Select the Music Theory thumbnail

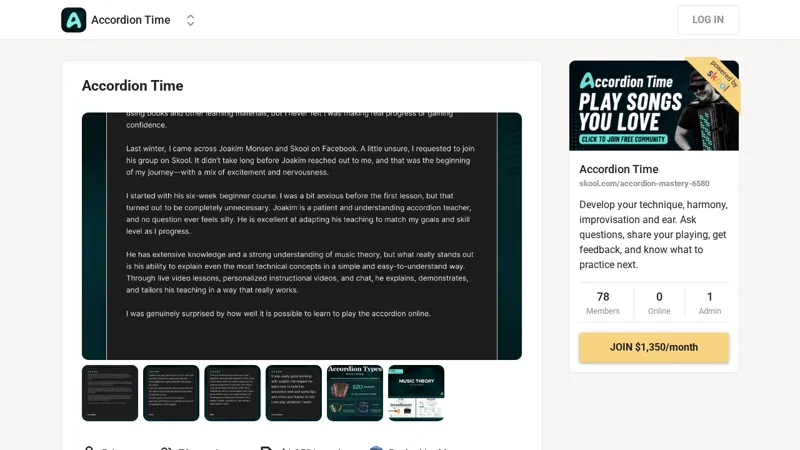coord(416,393)
